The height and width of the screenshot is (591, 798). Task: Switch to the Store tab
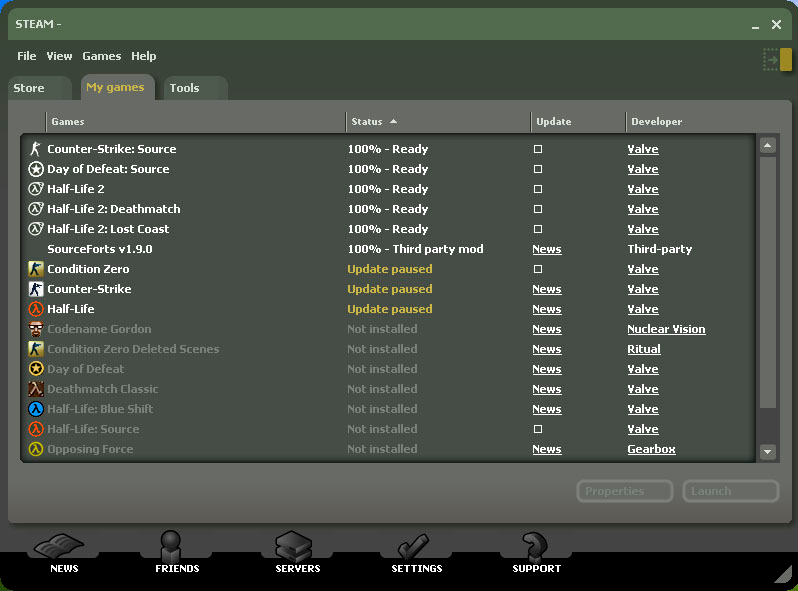coord(29,88)
